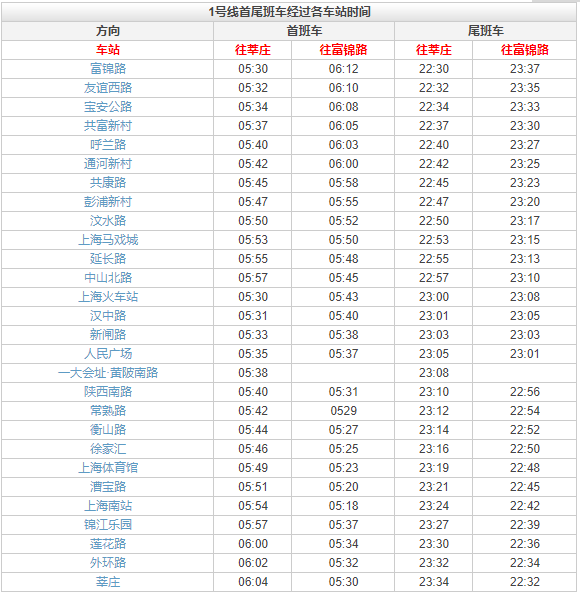
Task: Click the table title 1号线首尾班车经过各车站时间
Action: (x=289, y=12)
